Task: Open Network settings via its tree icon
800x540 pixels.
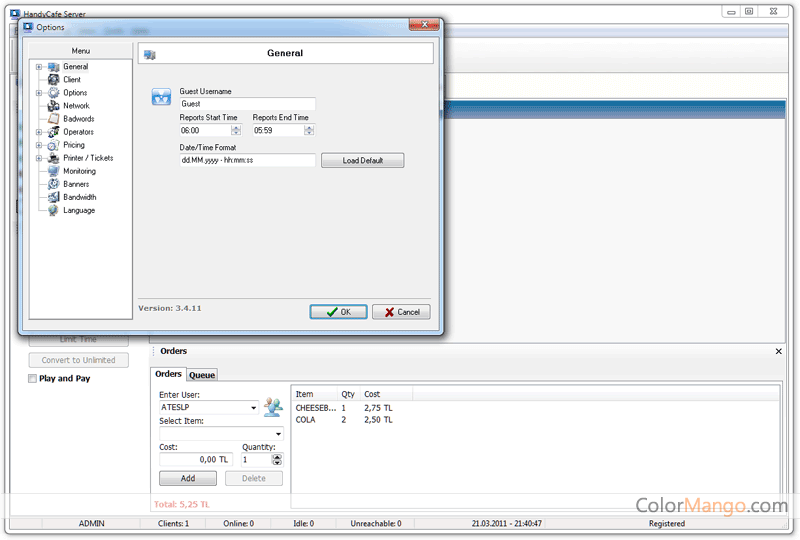Action: [54, 106]
